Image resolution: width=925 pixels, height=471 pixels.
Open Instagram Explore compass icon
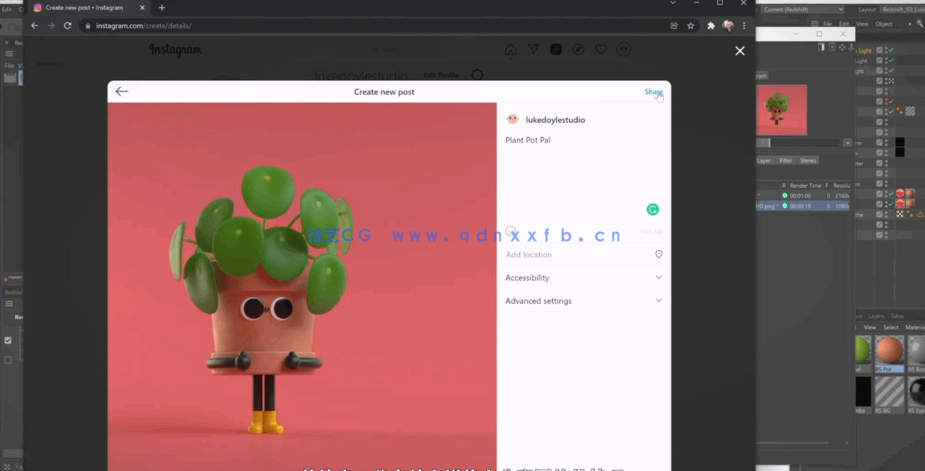point(578,50)
